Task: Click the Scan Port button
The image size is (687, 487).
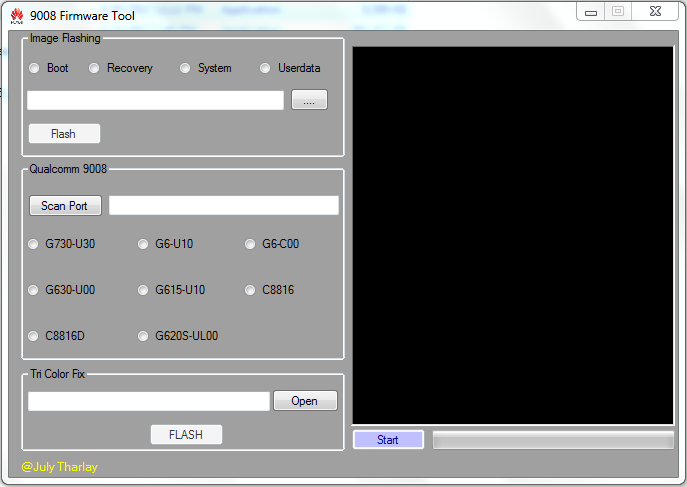Action: pos(65,205)
